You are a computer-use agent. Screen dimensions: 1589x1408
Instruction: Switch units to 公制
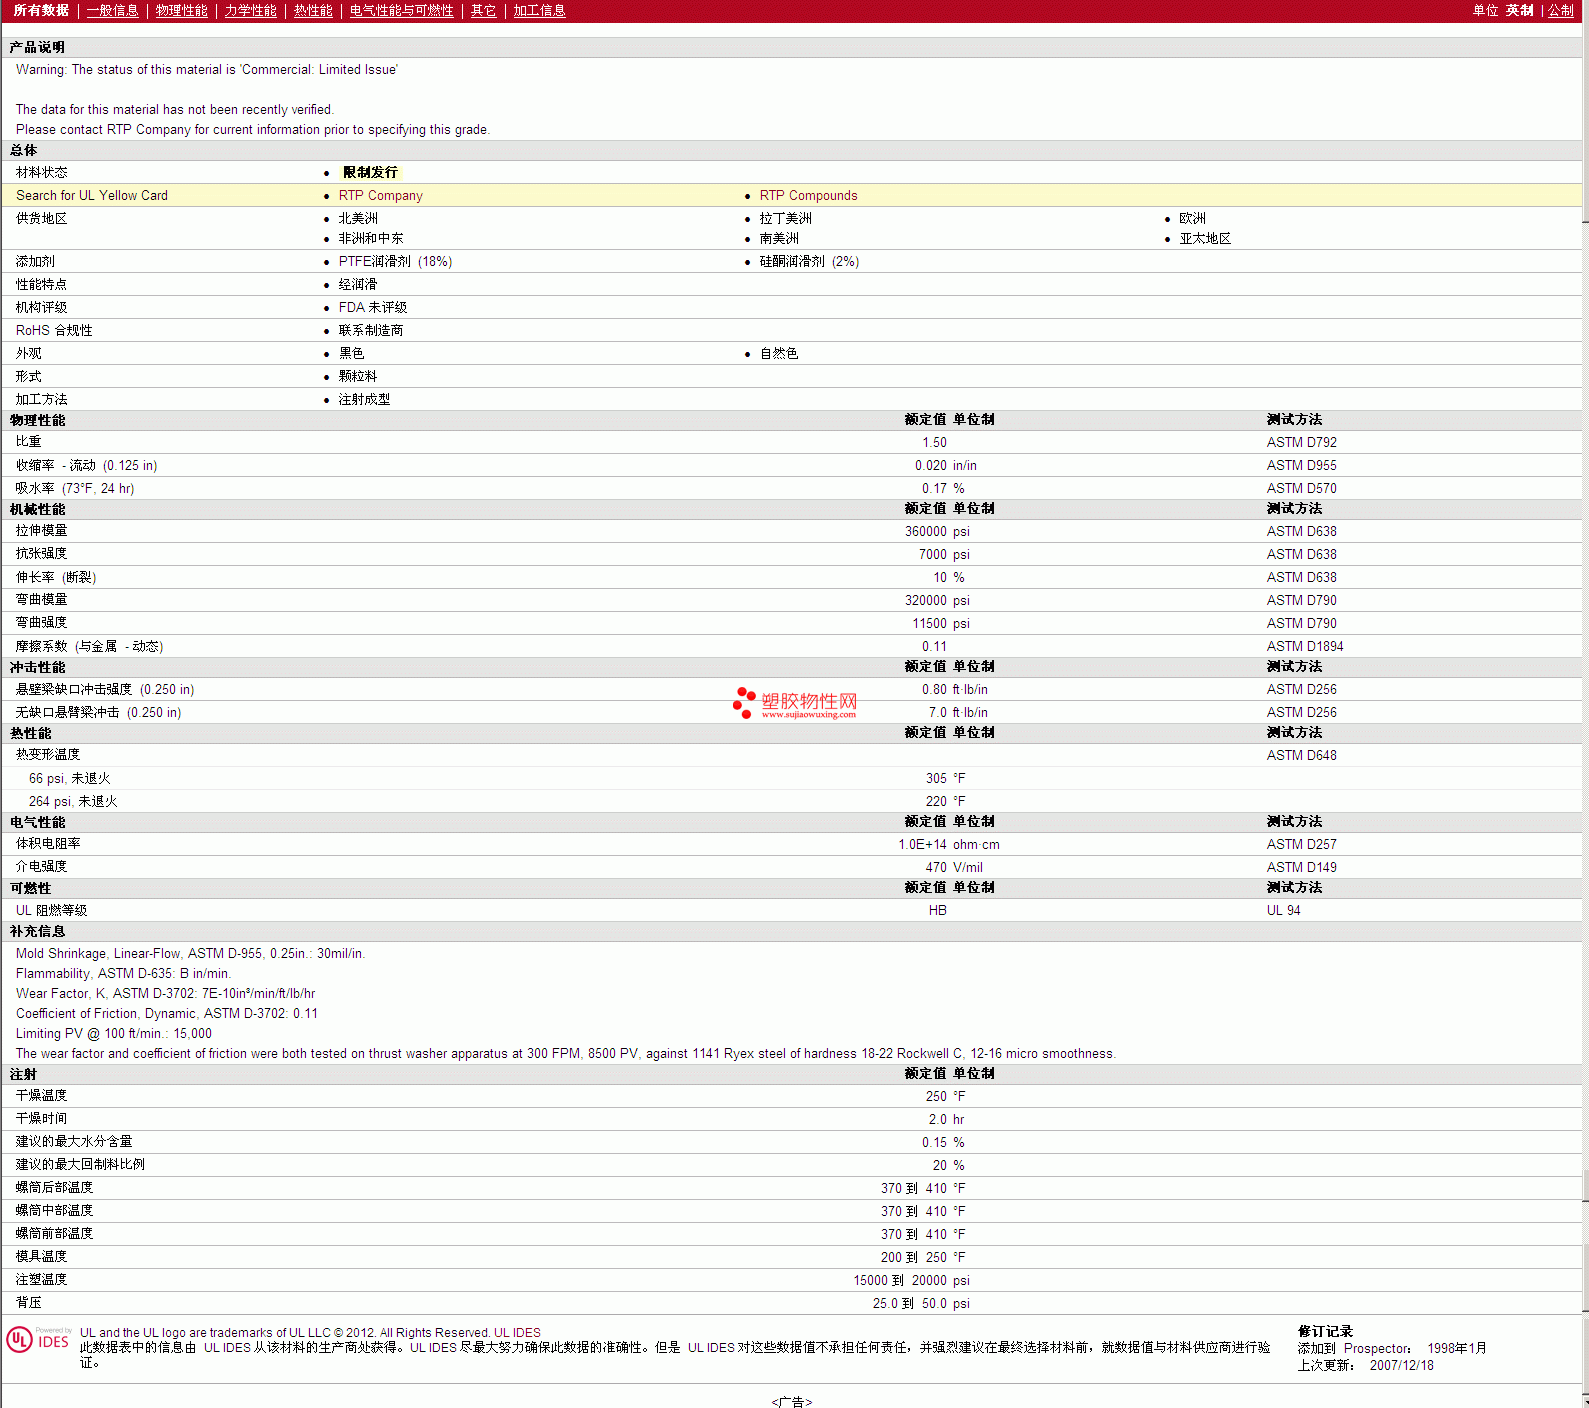tap(1561, 11)
